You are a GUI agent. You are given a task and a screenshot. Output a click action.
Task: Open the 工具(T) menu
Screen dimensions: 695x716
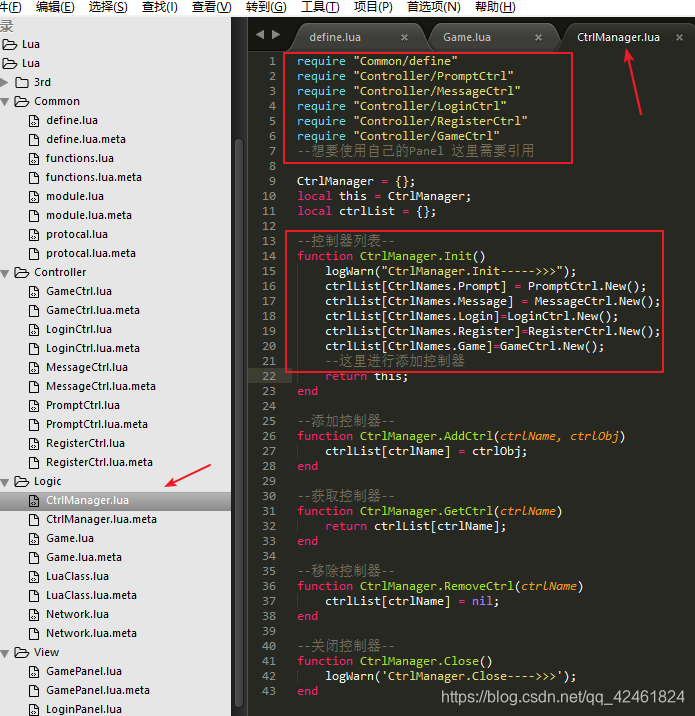320,7
